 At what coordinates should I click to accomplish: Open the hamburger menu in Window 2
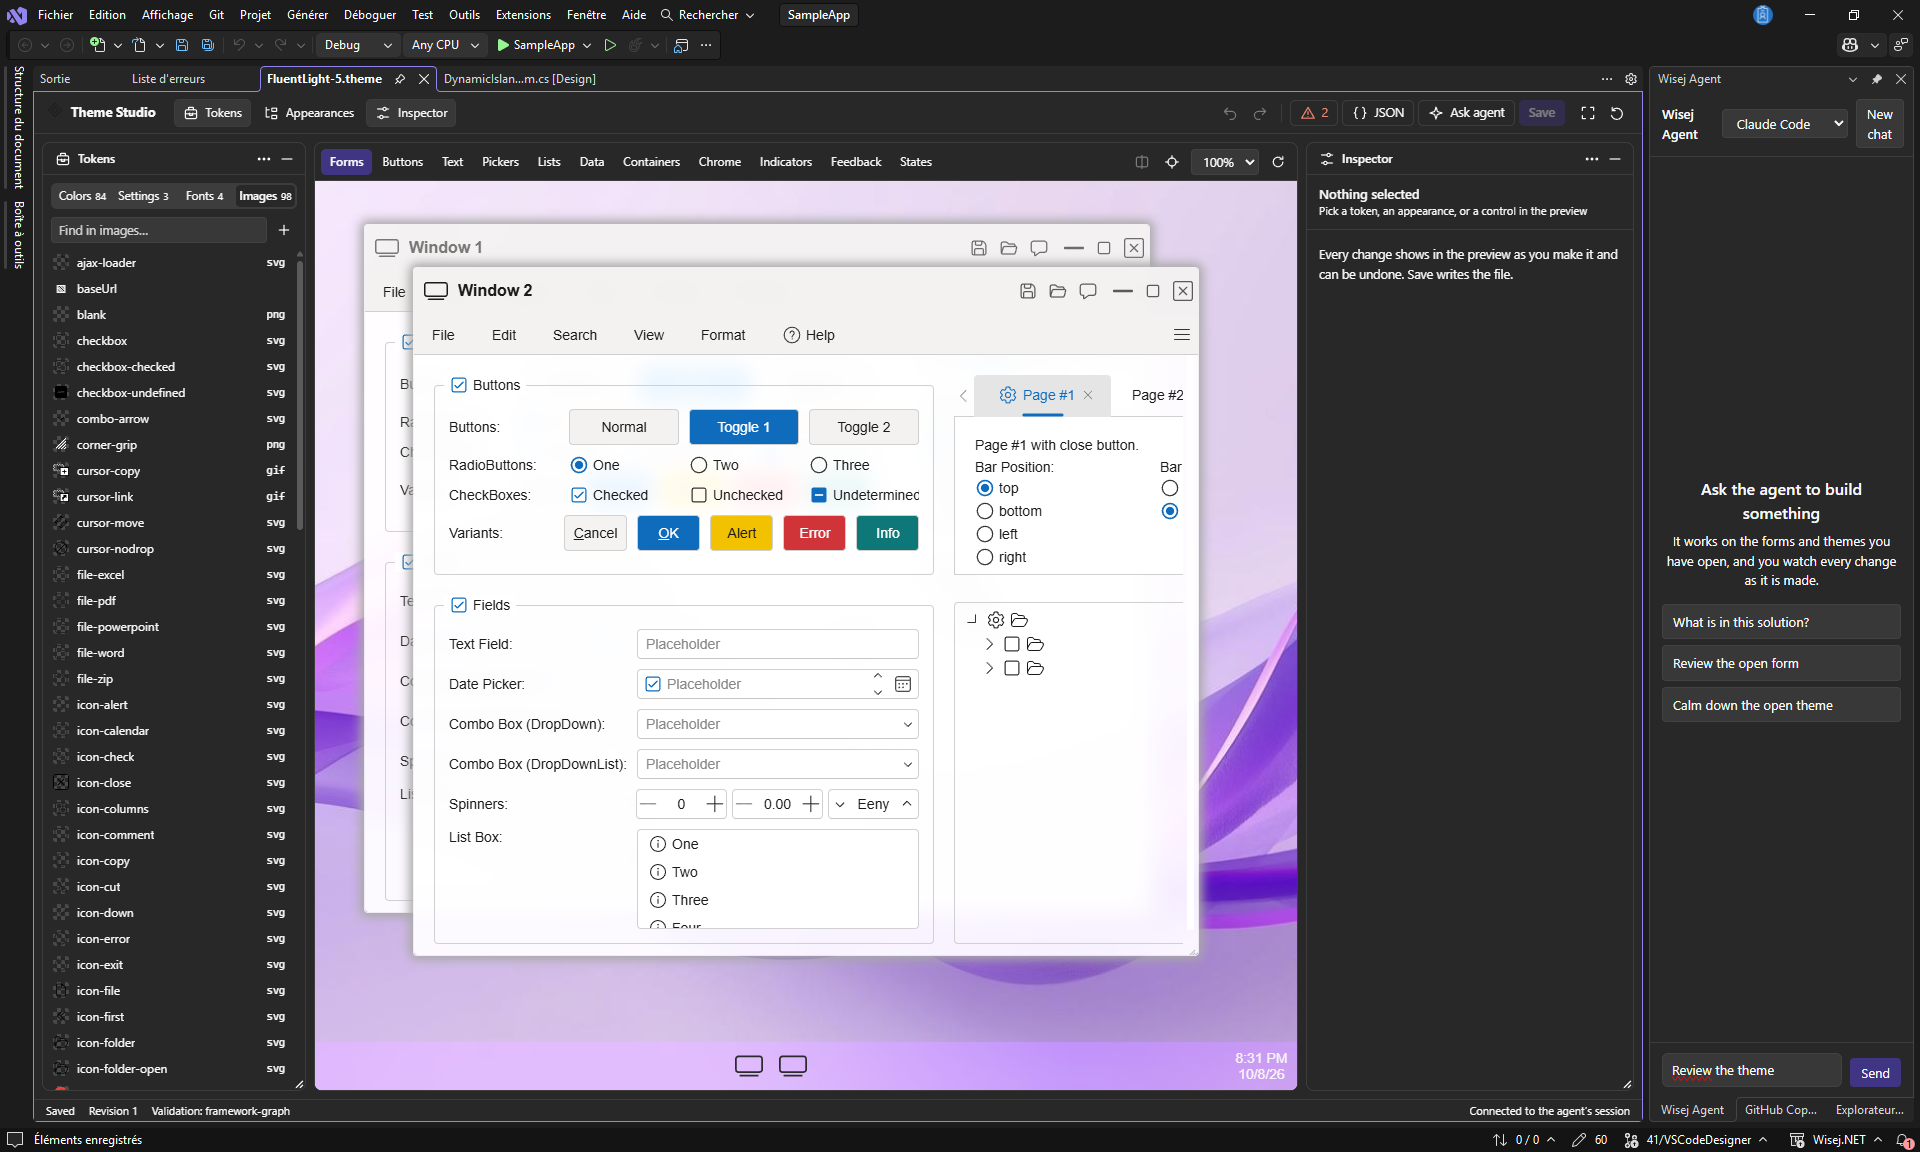(x=1182, y=335)
